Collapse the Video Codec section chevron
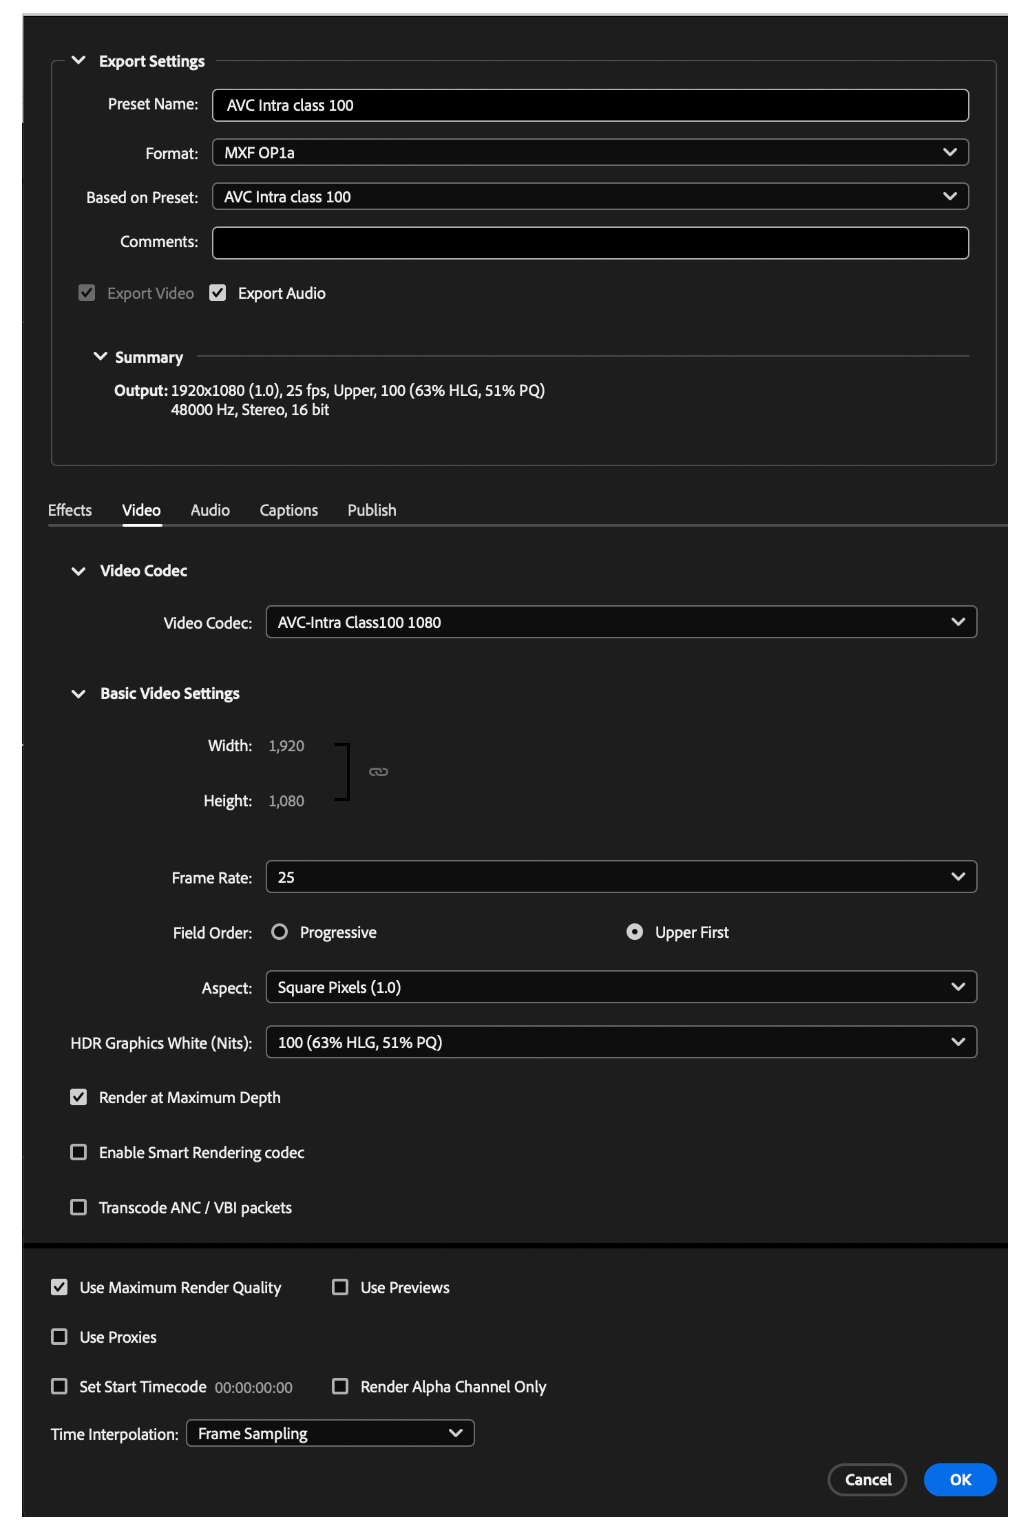 coord(79,571)
